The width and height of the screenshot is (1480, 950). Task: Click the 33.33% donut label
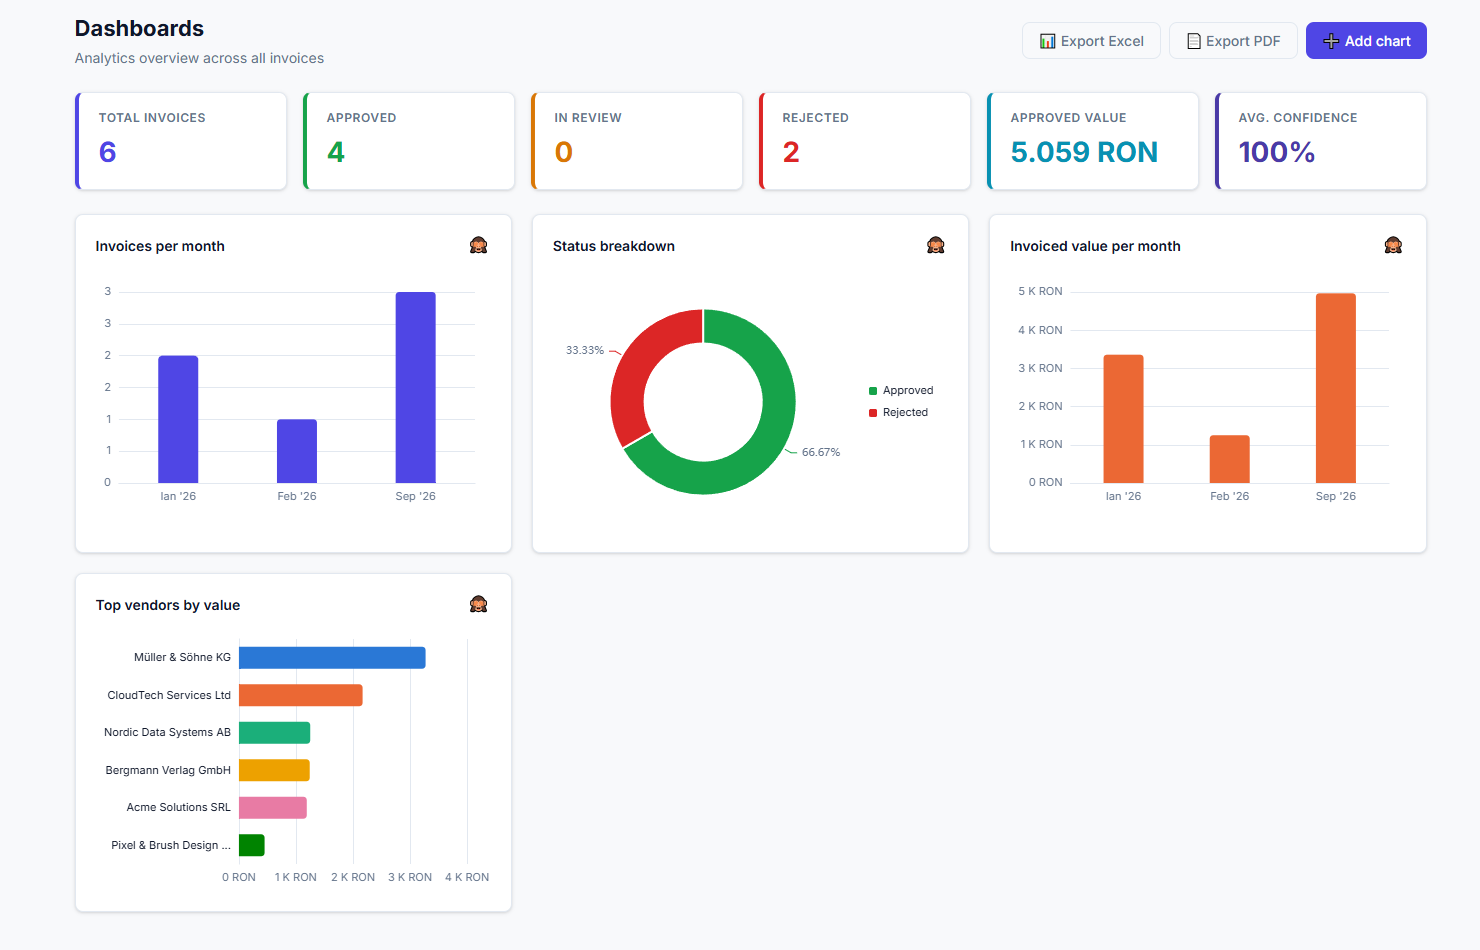pos(585,351)
